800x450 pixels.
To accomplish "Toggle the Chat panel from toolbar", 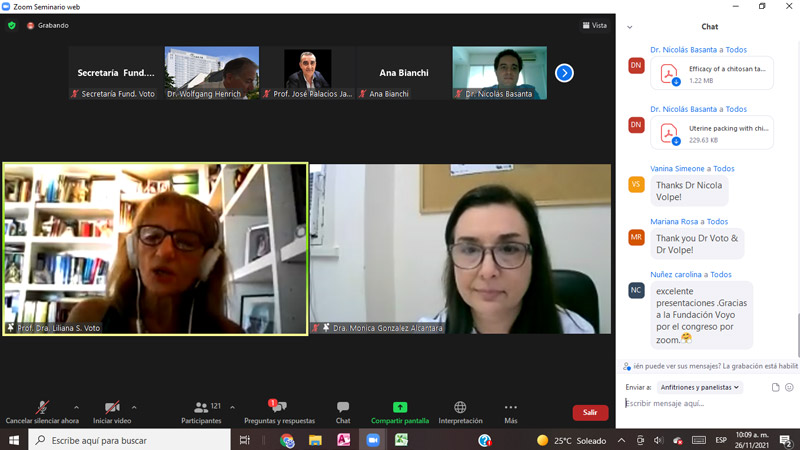I will click(x=343, y=412).
